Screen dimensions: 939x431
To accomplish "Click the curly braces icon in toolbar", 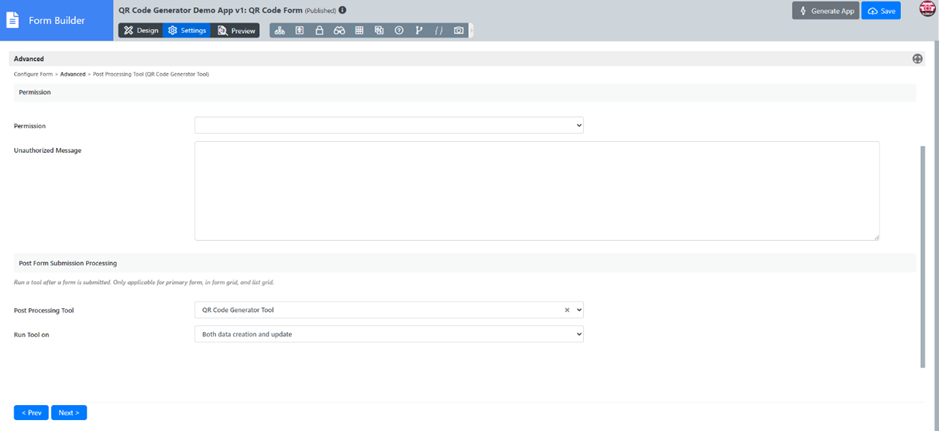I will pos(439,31).
